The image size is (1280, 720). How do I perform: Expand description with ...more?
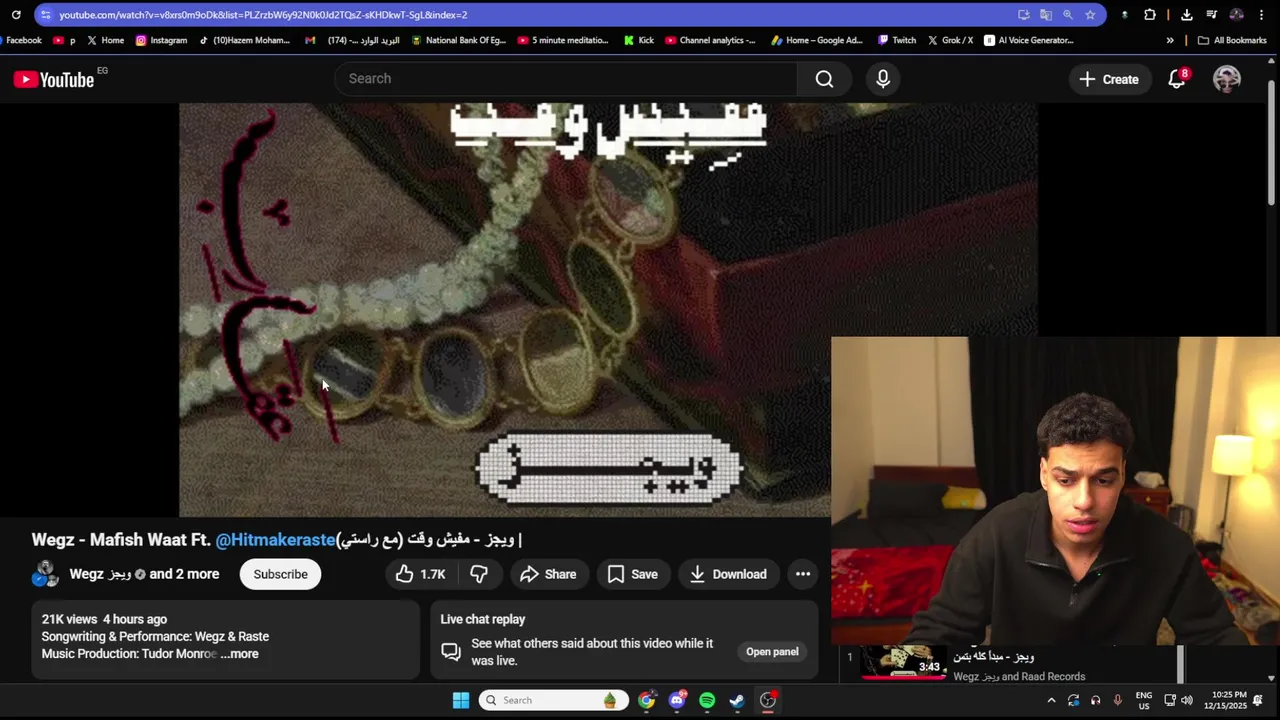click(239, 654)
